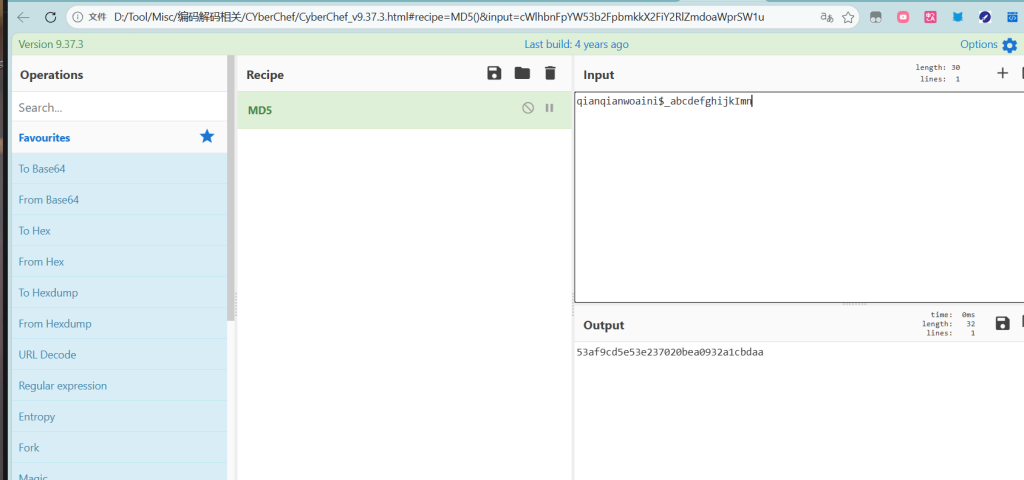Save the current recipe
The width and height of the screenshot is (1024, 480).
[x=494, y=74]
